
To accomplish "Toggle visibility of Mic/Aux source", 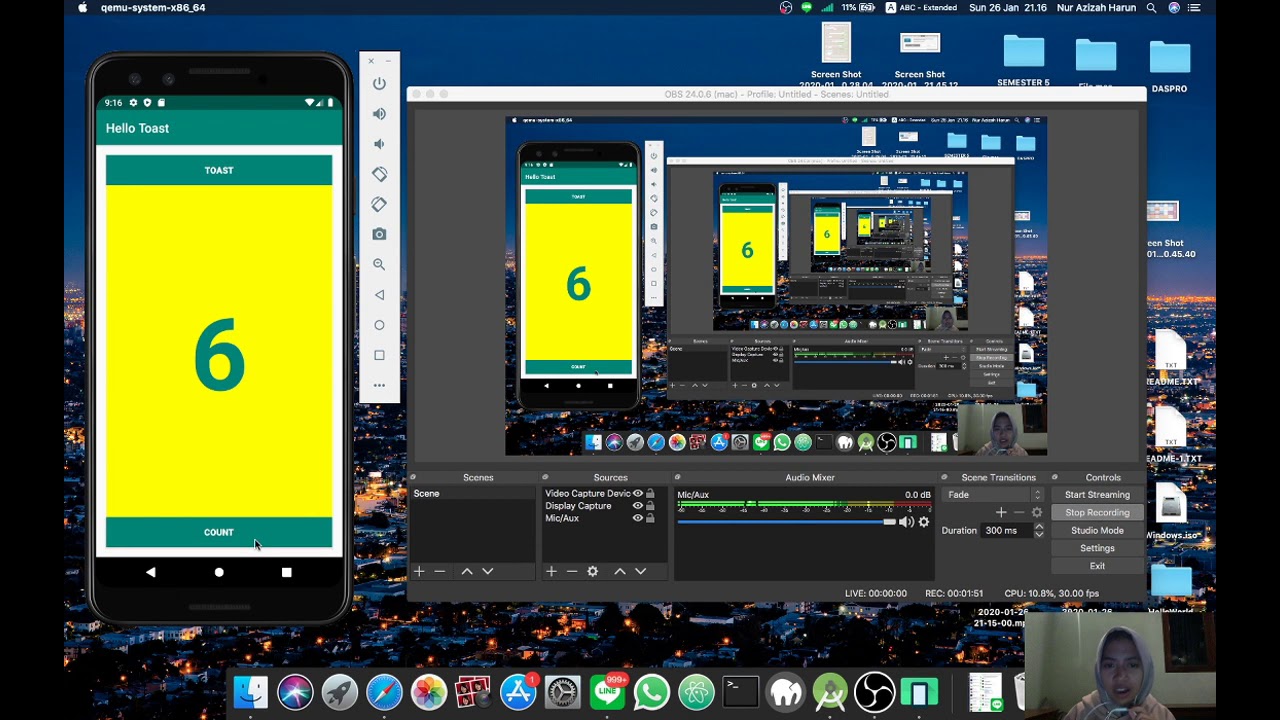I will (x=637, y=518).
